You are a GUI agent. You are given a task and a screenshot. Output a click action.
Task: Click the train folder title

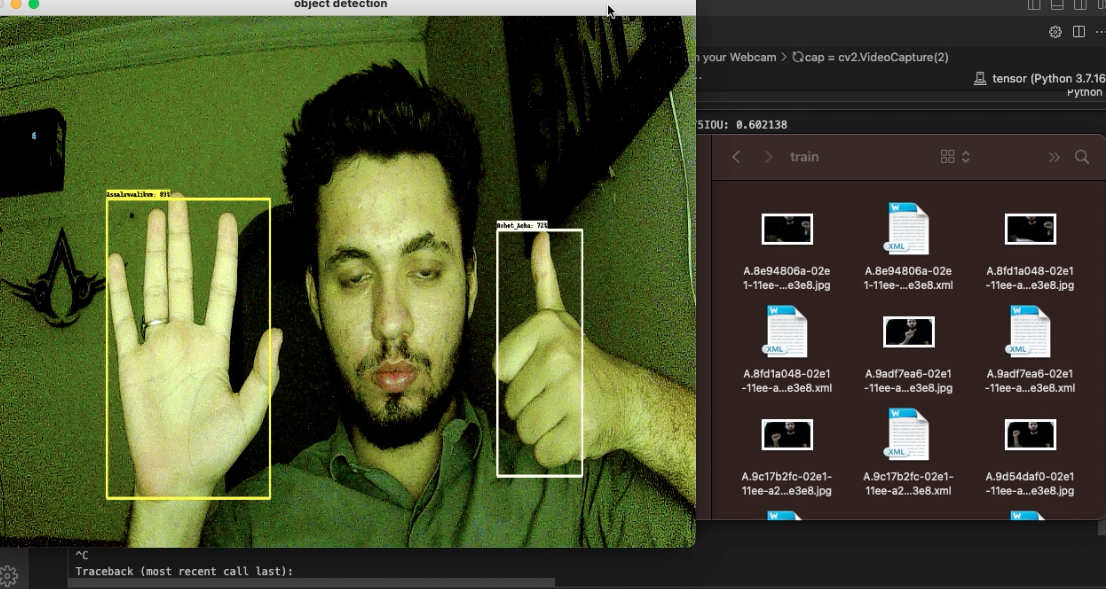804,157
